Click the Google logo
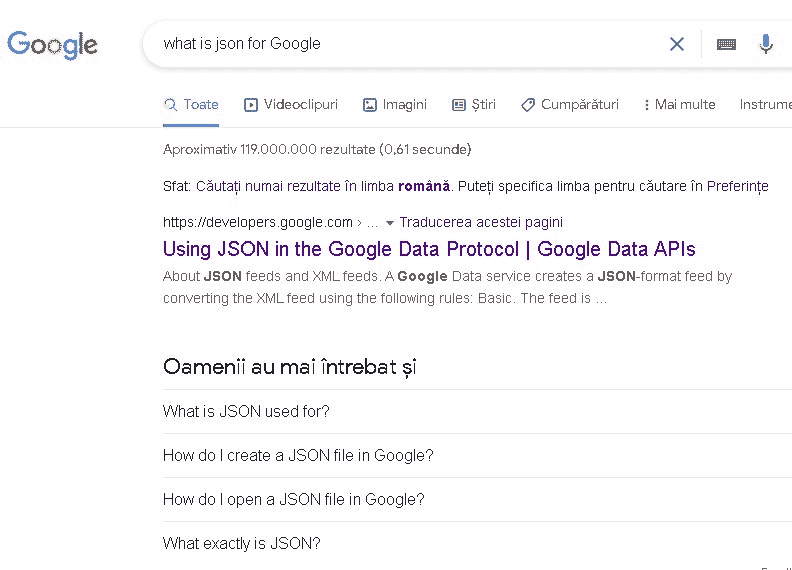 pyautogui.click(x=52, y=44)
